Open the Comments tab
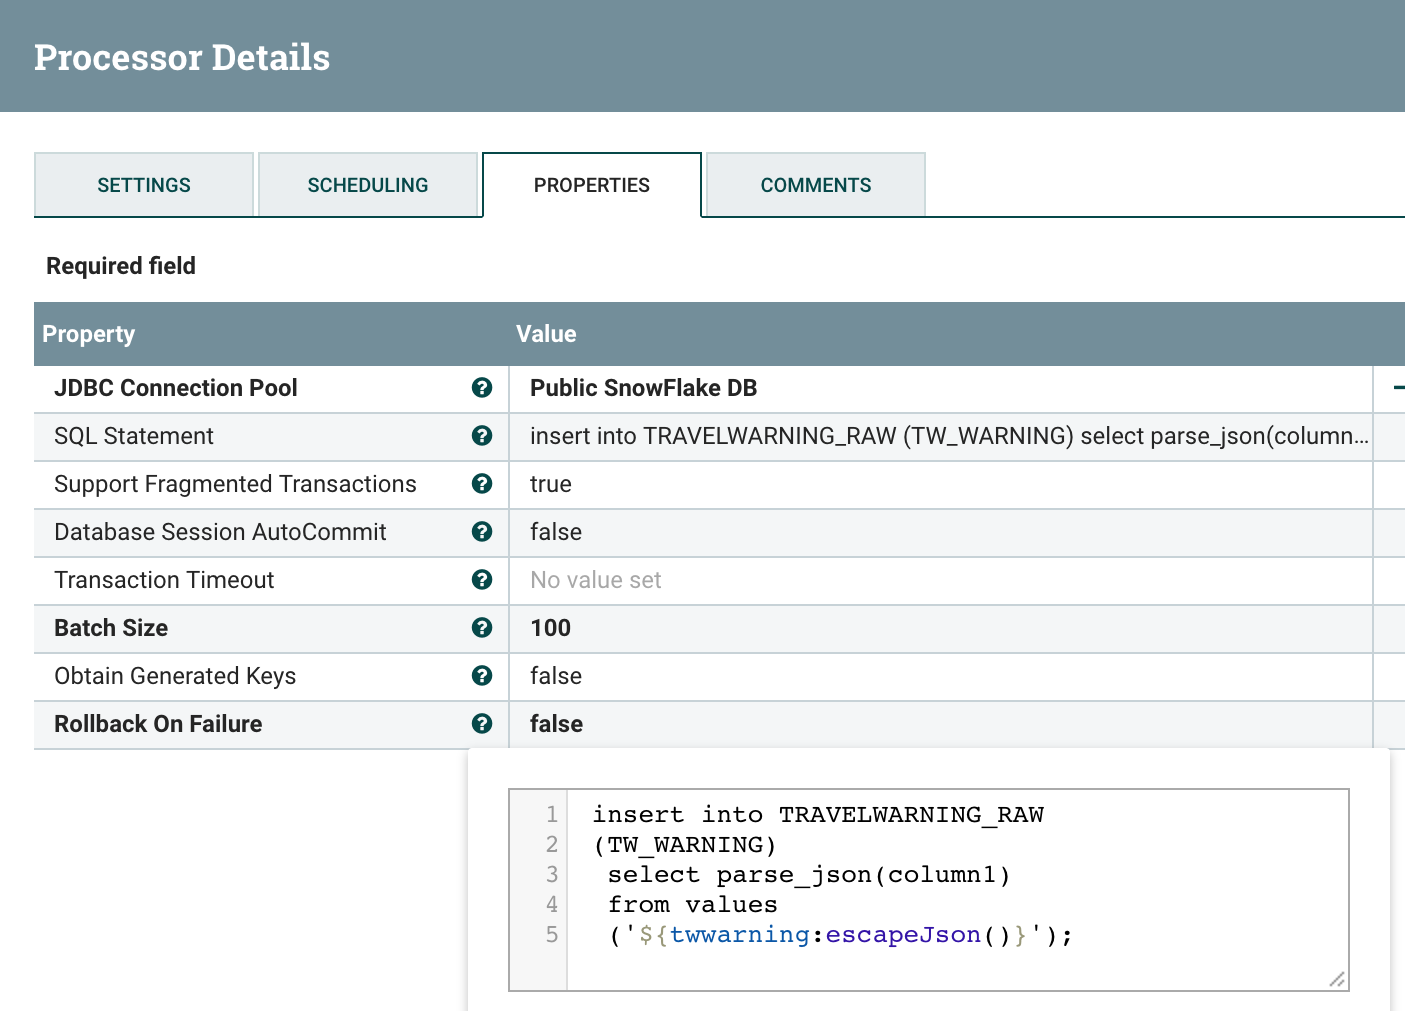This screenshot has width=1405, height=1011. coord(816,185)
